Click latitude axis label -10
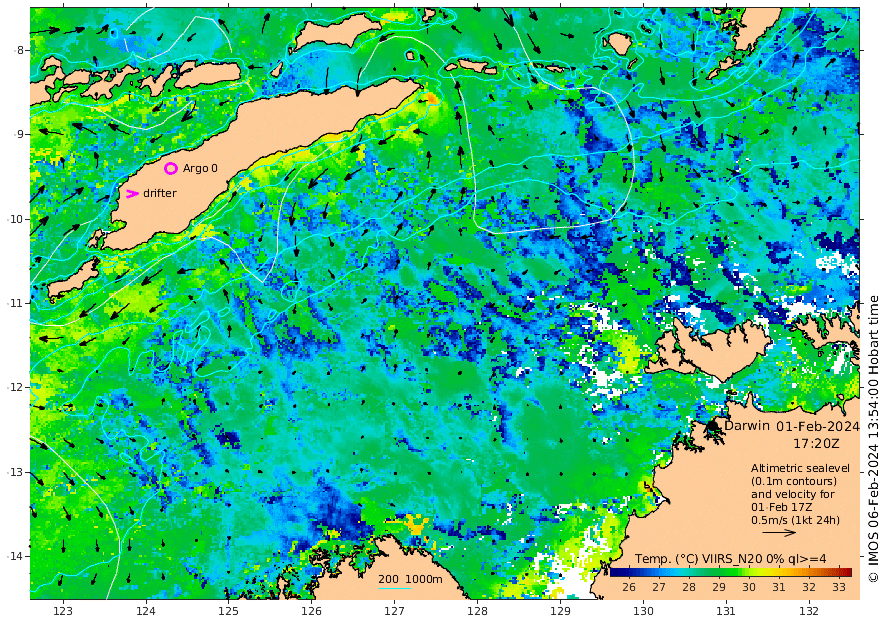The width and height of the screenshot is (880, 630). tap(16, 219)
